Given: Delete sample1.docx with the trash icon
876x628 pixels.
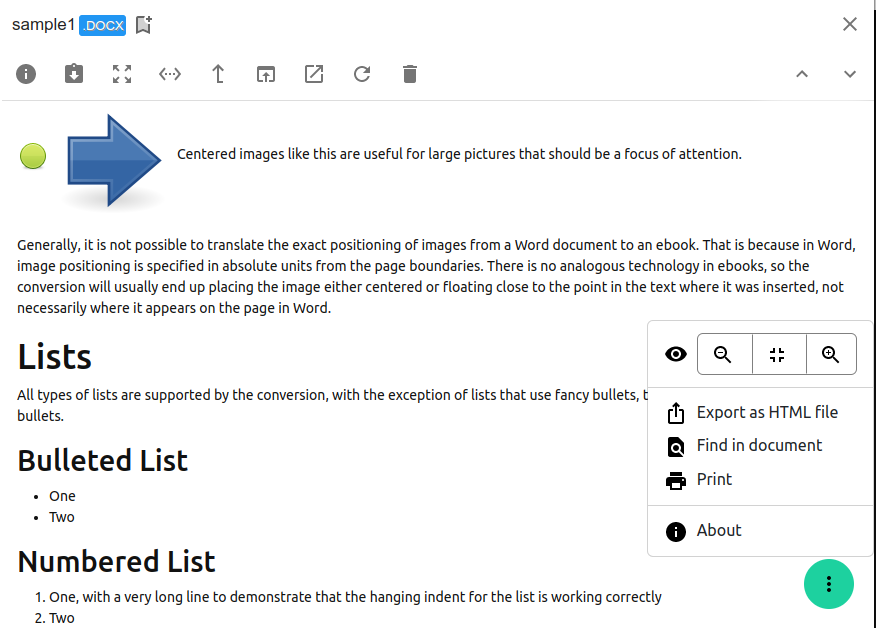Looking at the screenshot, I should [409, 74].
